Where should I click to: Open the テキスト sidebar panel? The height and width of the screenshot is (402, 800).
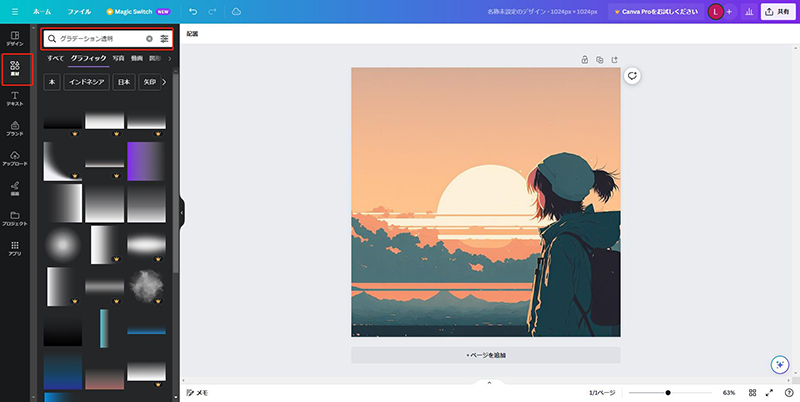(x=15, y=99)
